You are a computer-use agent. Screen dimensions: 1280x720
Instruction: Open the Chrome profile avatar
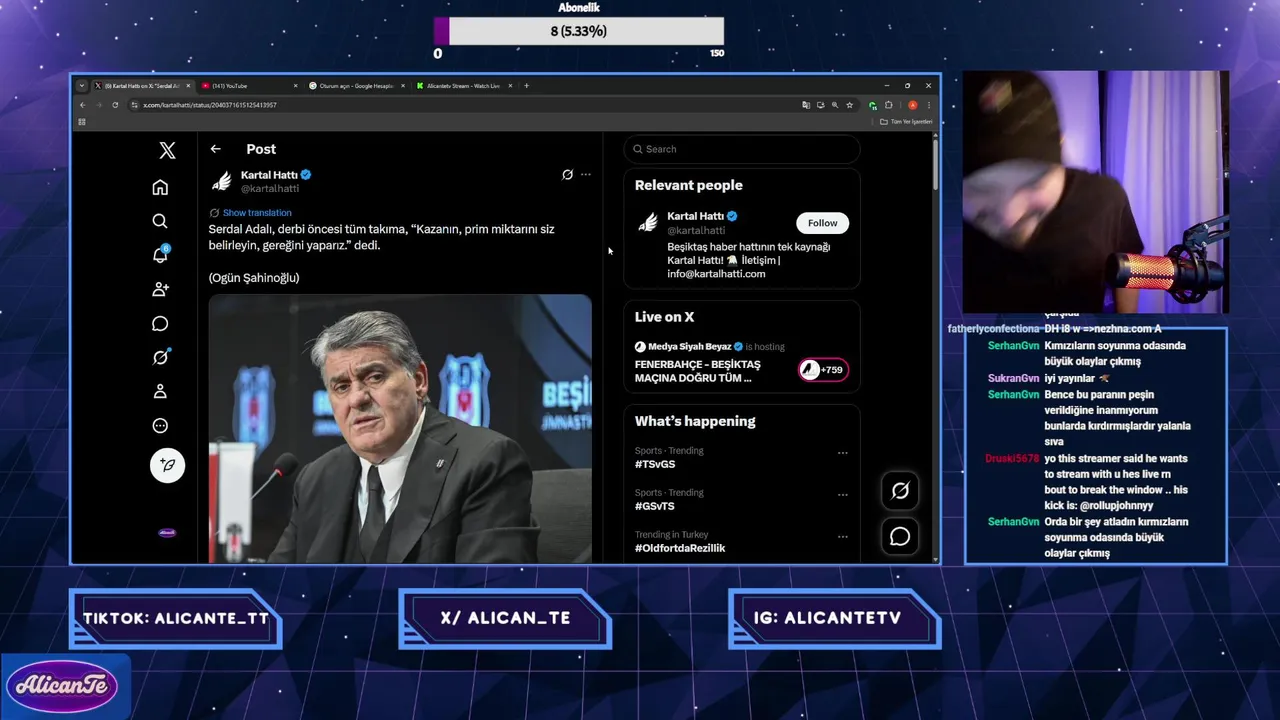pos(912,105)
